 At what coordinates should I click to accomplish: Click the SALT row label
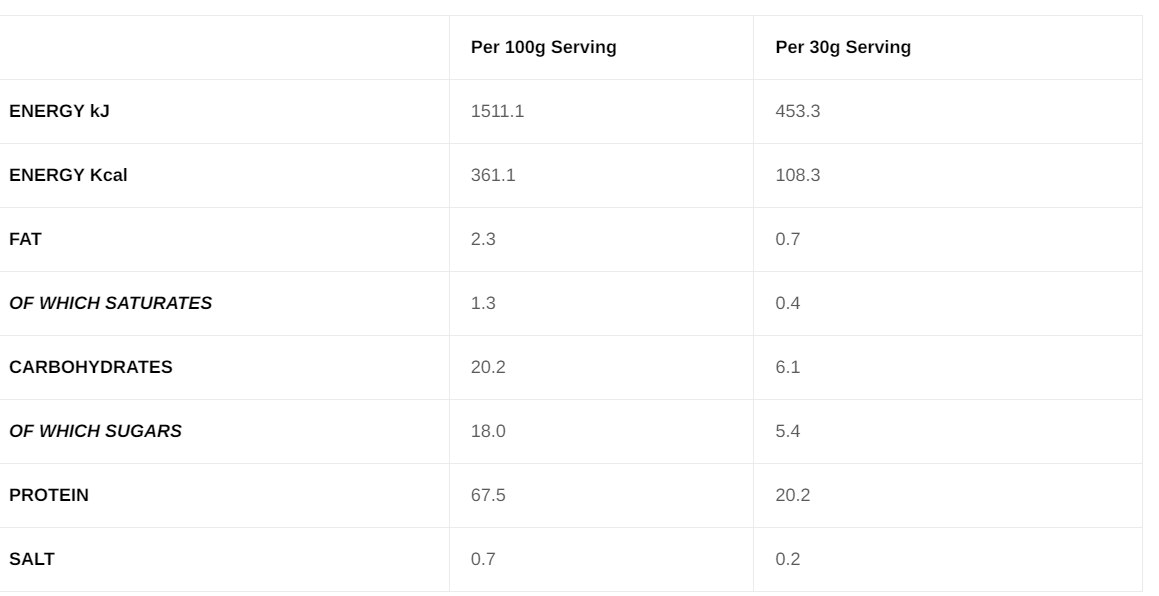pyautogui.click(x=31, y=559)
